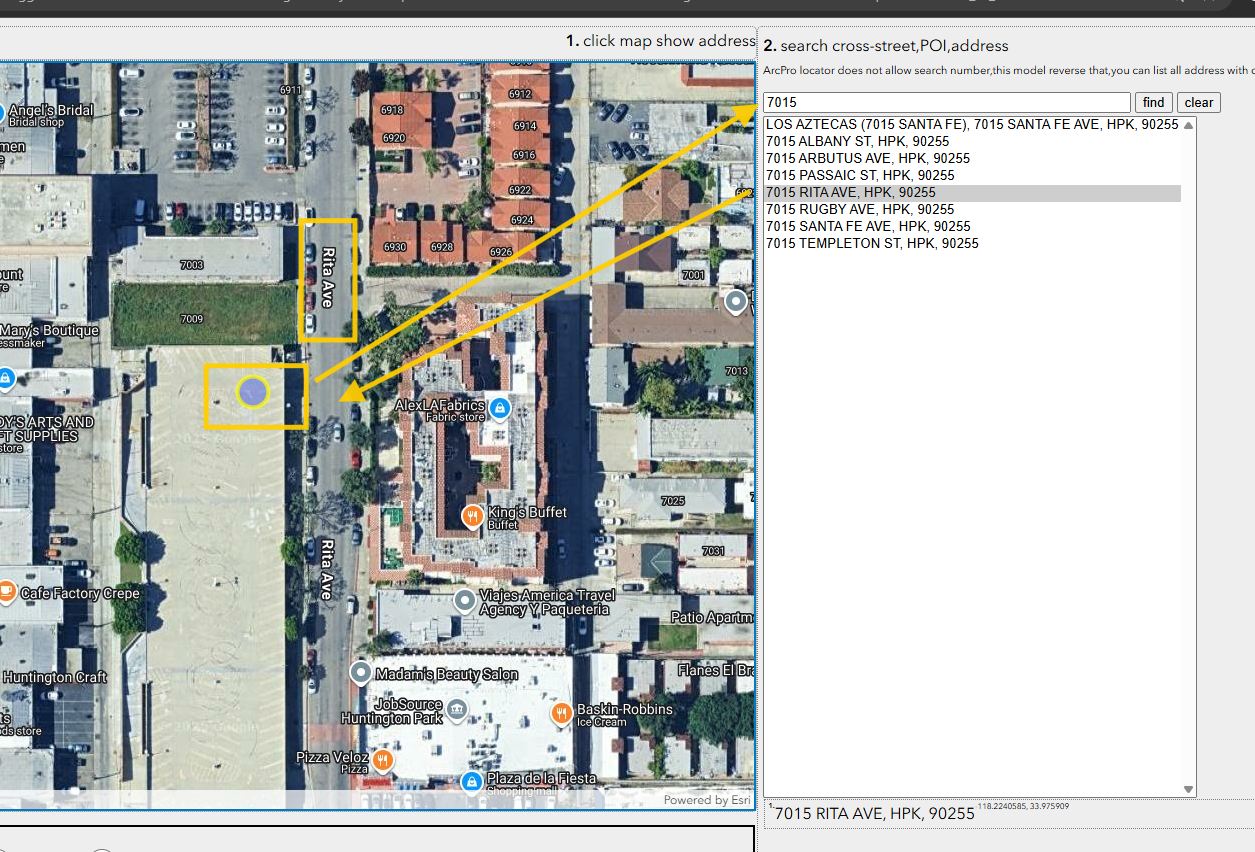Open the Powered by Esri link

pos(706,800)
